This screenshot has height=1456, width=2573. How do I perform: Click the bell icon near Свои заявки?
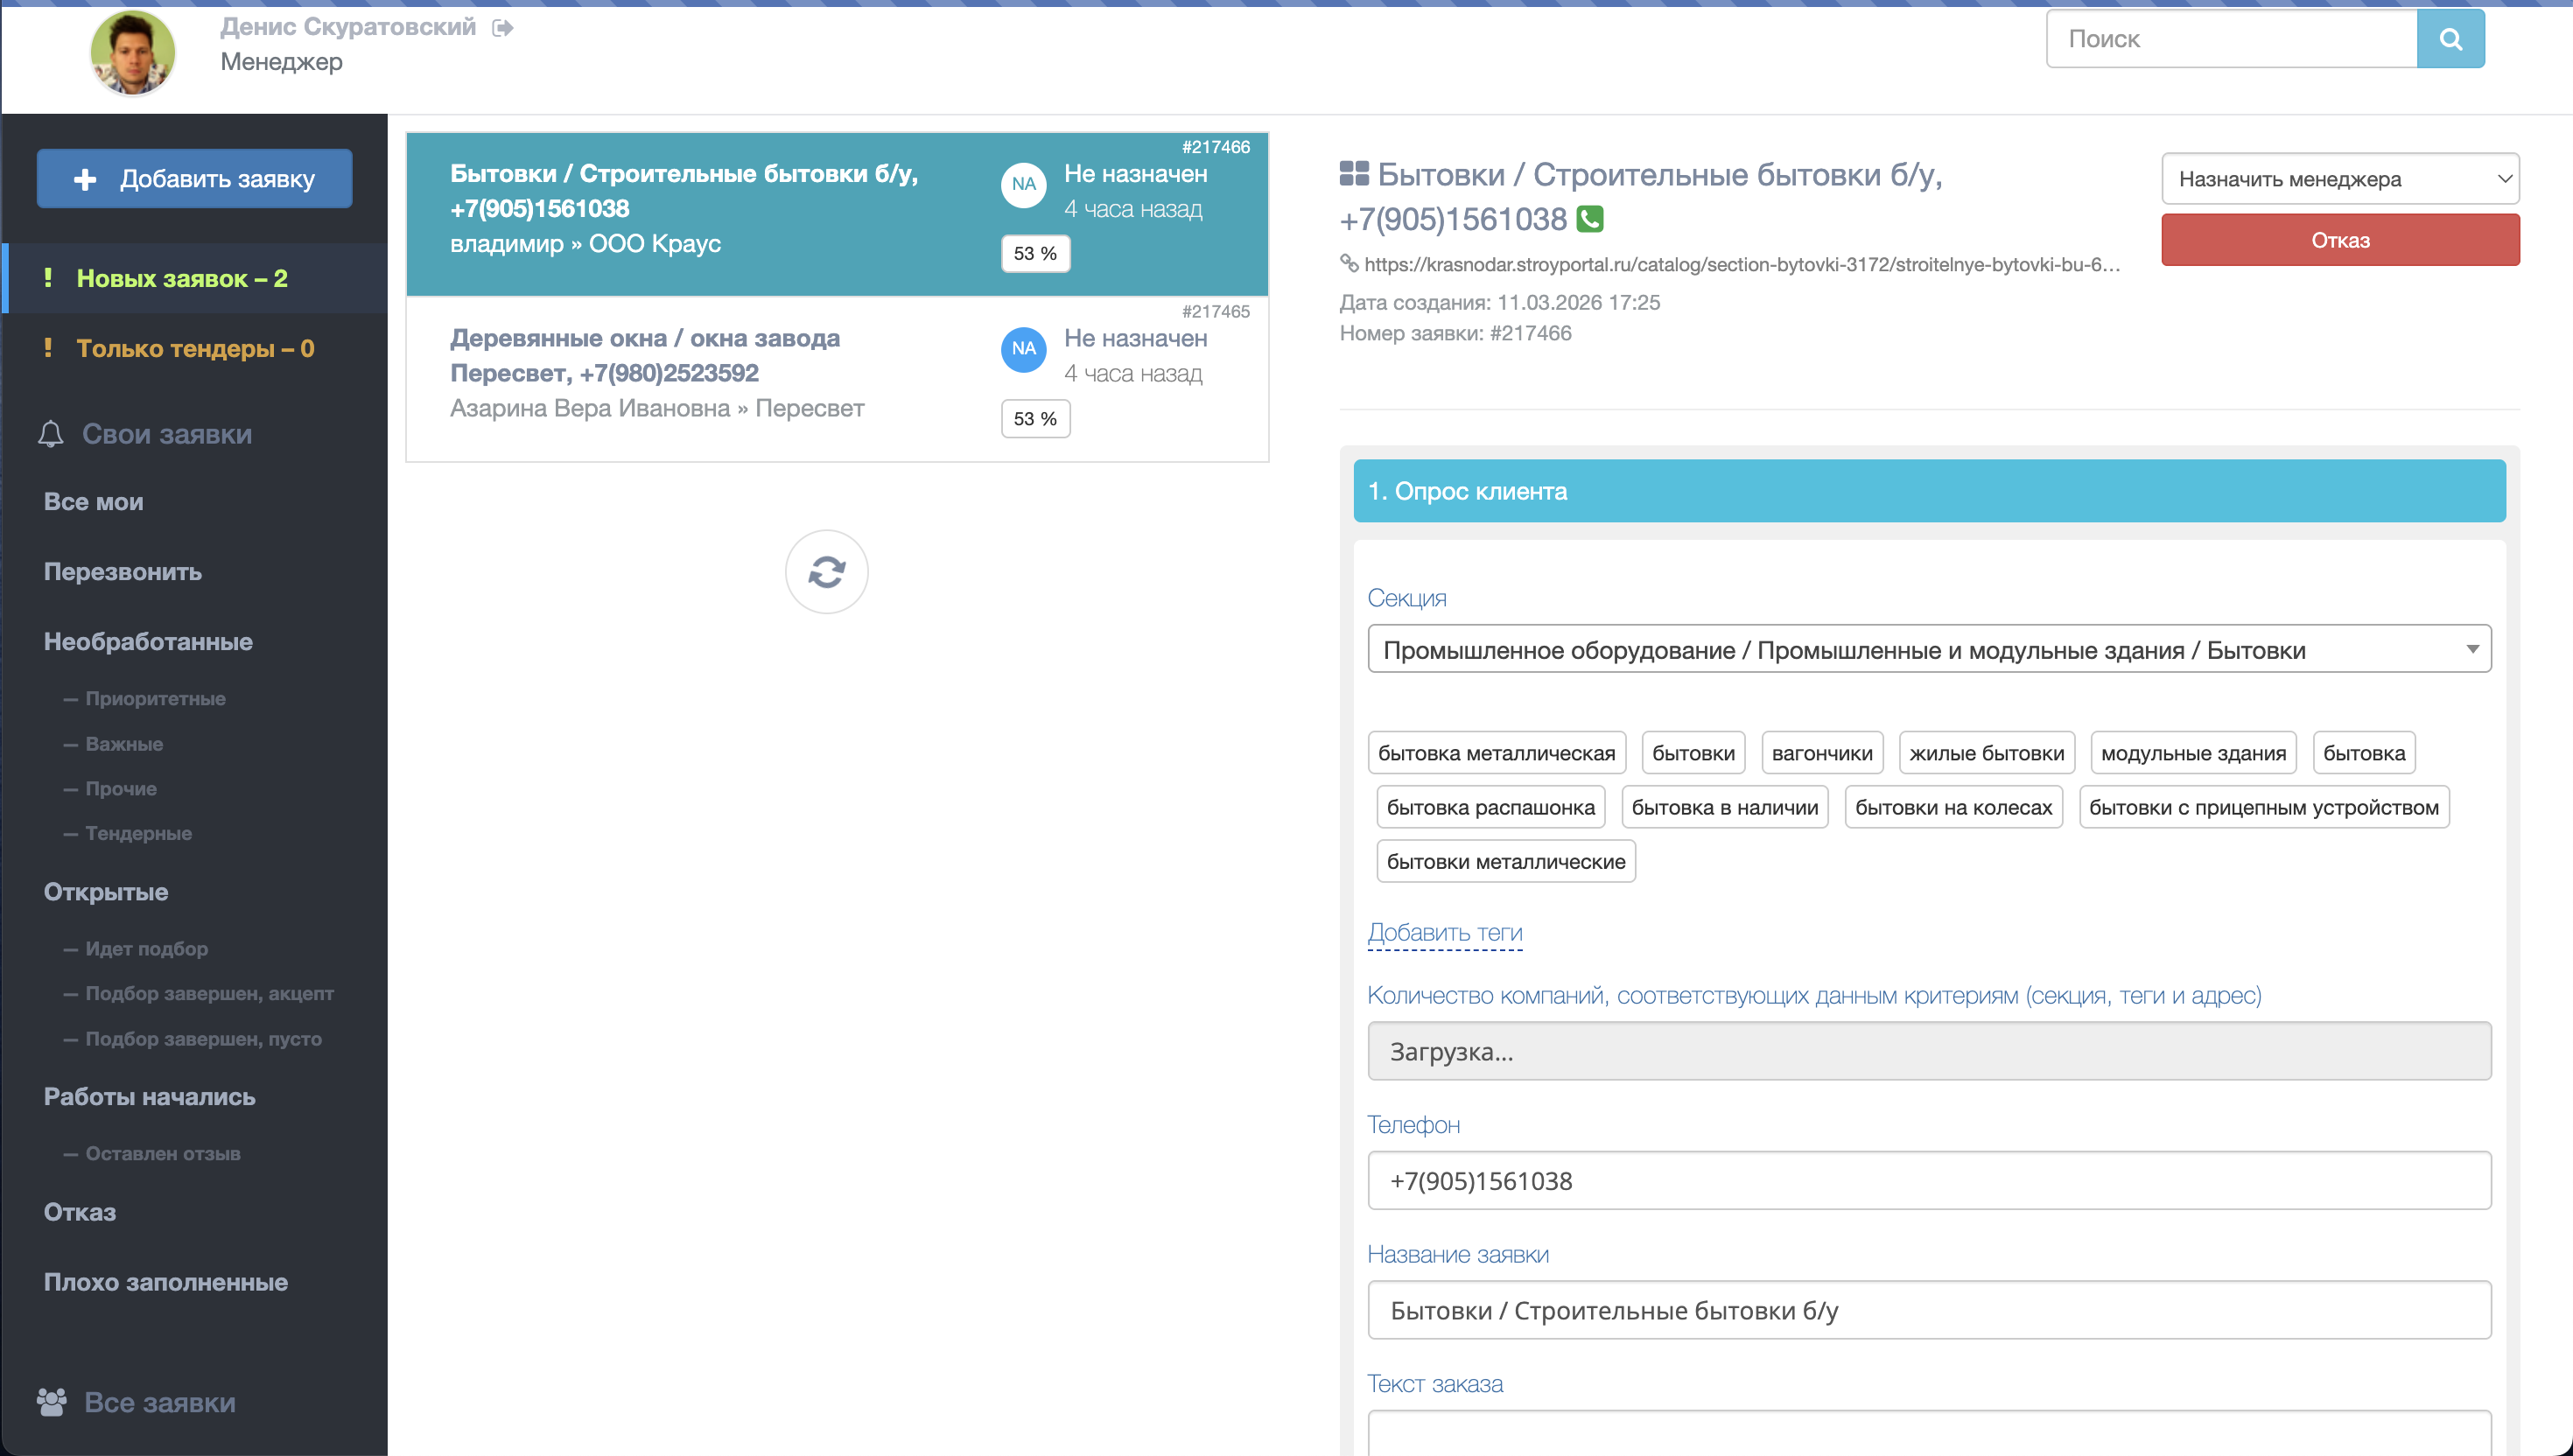click(x=51, y=434)
